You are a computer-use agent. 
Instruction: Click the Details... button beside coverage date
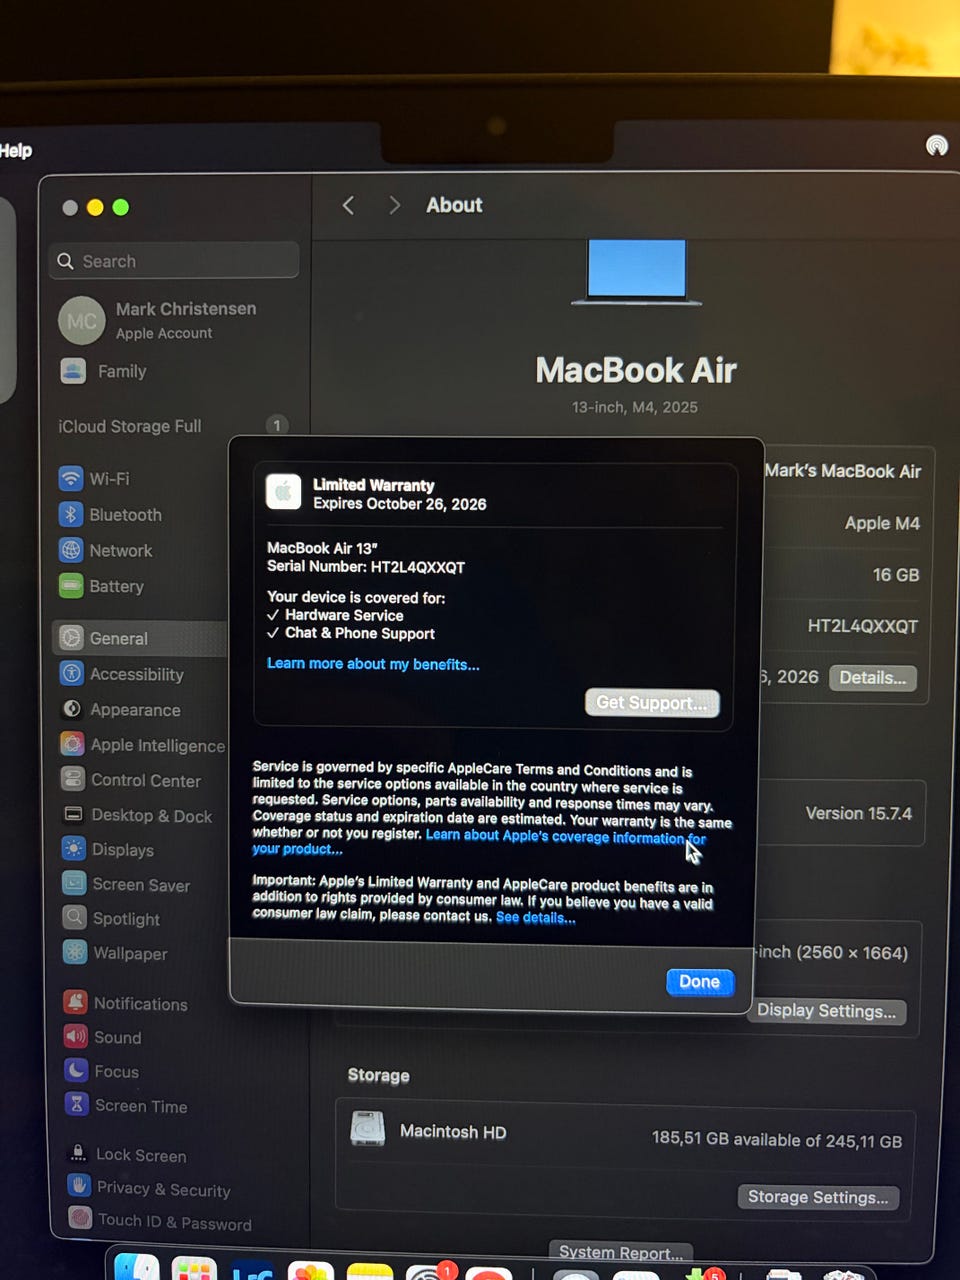(x=873, y=677)
